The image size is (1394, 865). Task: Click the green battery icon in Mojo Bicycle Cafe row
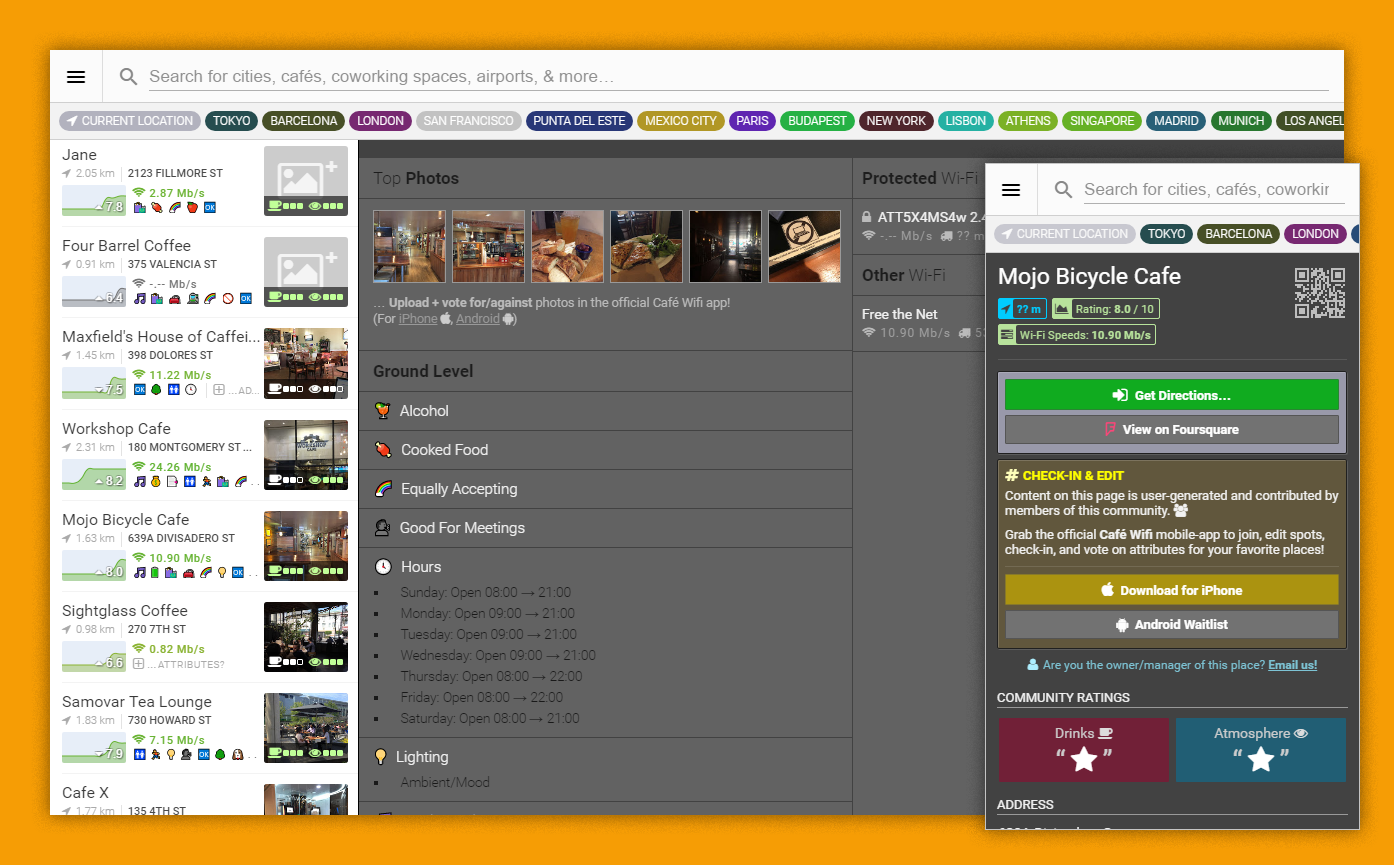tap(155, 573)
